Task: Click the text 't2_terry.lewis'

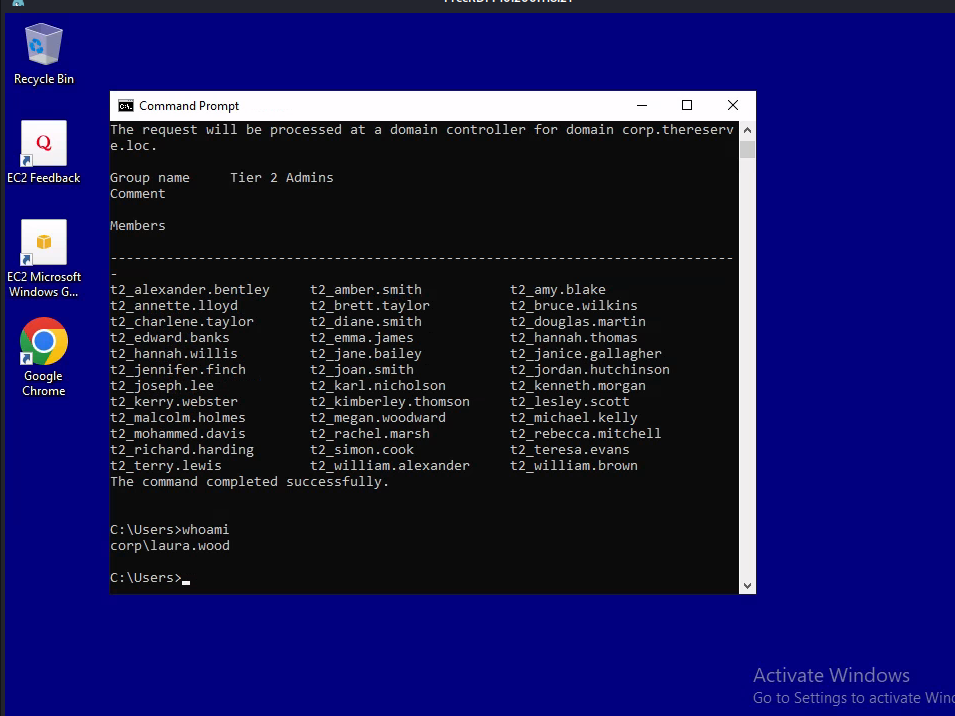Action: [166, 466]
